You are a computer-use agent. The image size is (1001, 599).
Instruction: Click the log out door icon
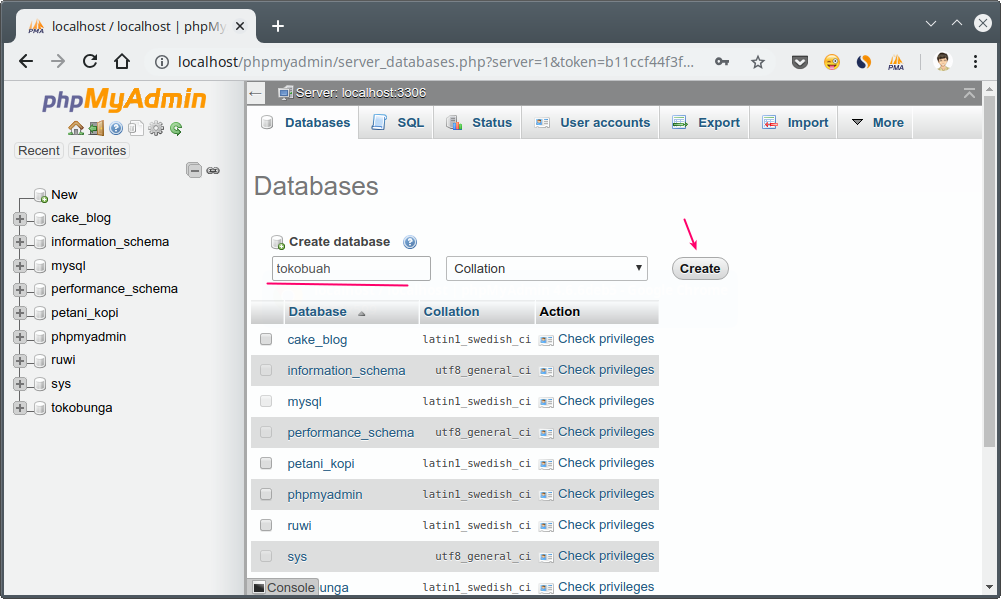(x=95, y=128)
